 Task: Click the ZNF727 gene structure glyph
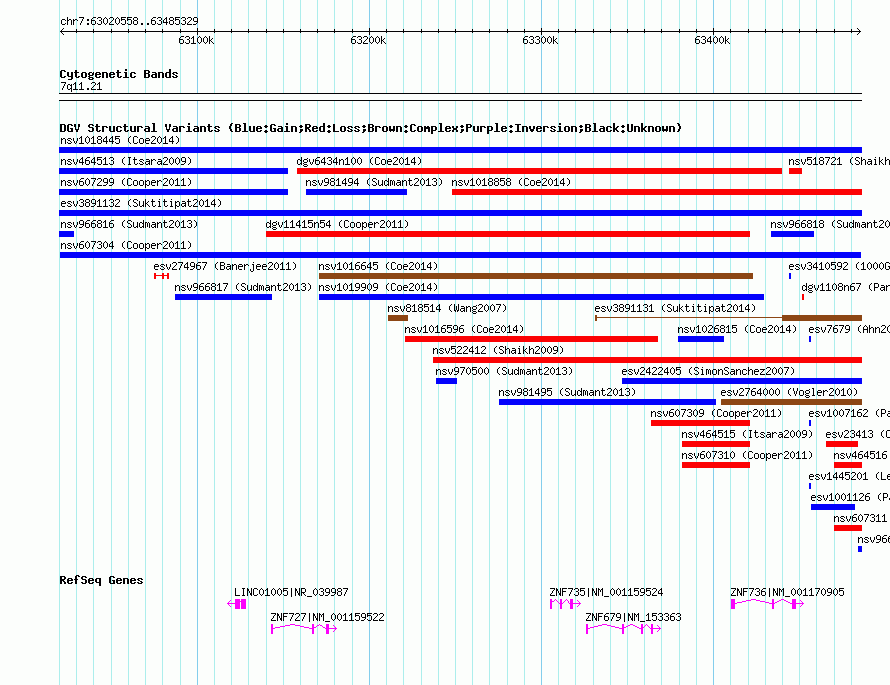point(304,628)
